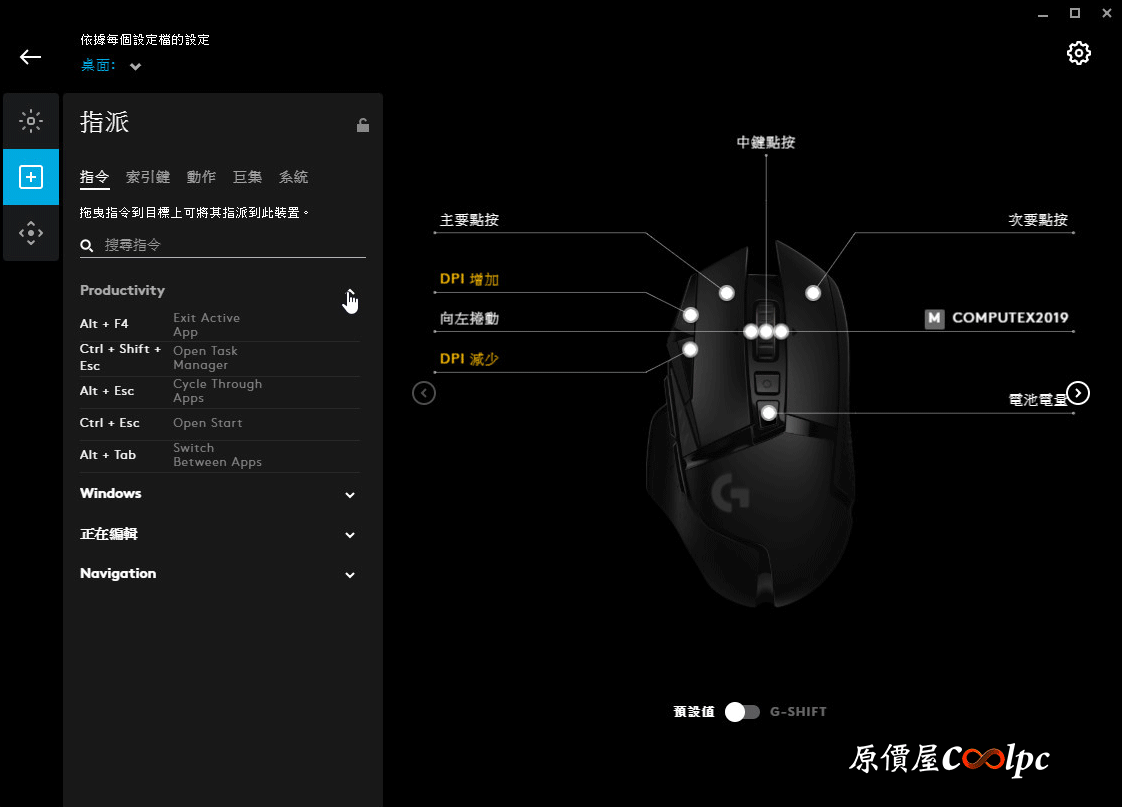
Task: Select the DPI 增加 button marker
Action: 691,315
